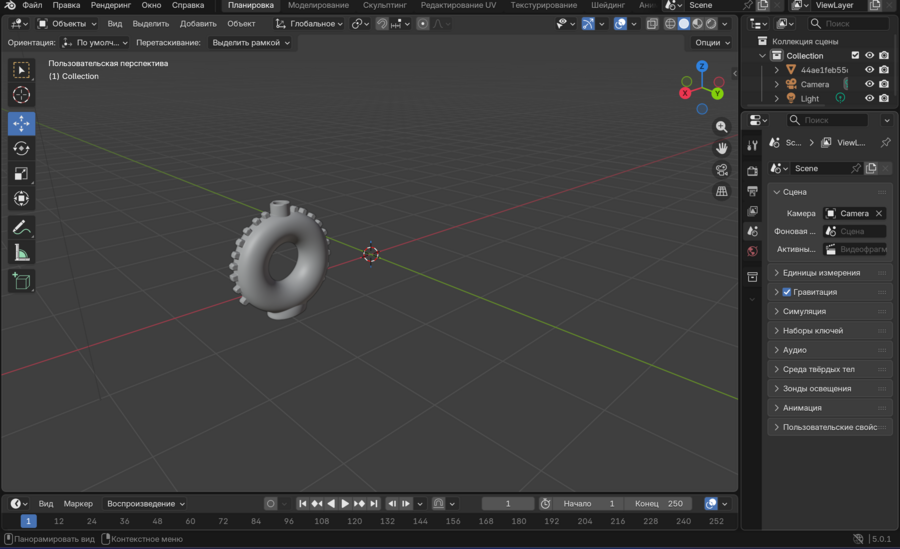This screenshot has height=549, width=900.
Task: Expand the Единицы измерения panel
Action: click(x=821, y=273)
